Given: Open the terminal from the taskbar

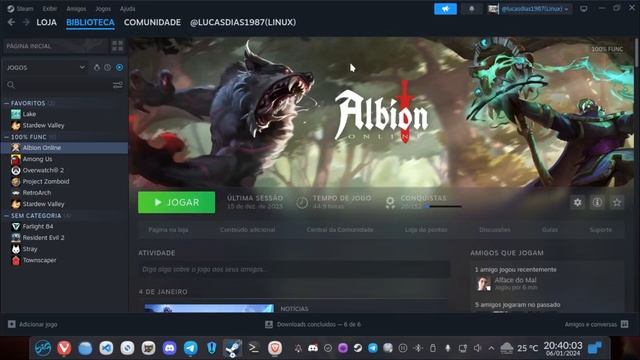Looking at the screenshot, I should (x=253, y=348).
